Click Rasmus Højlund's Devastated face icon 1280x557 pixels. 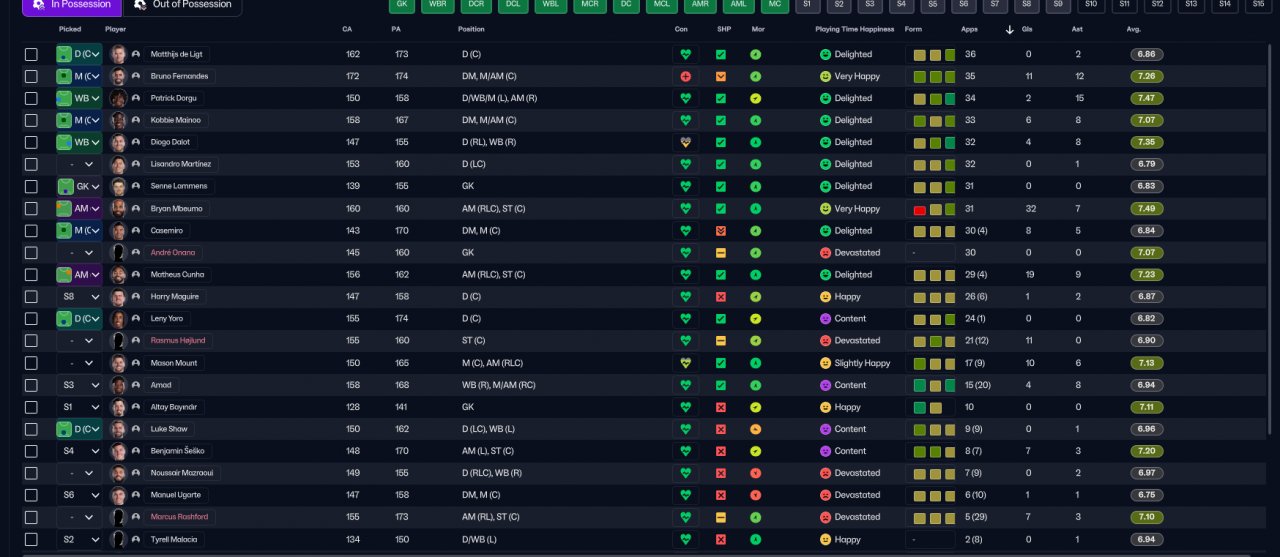825,341
